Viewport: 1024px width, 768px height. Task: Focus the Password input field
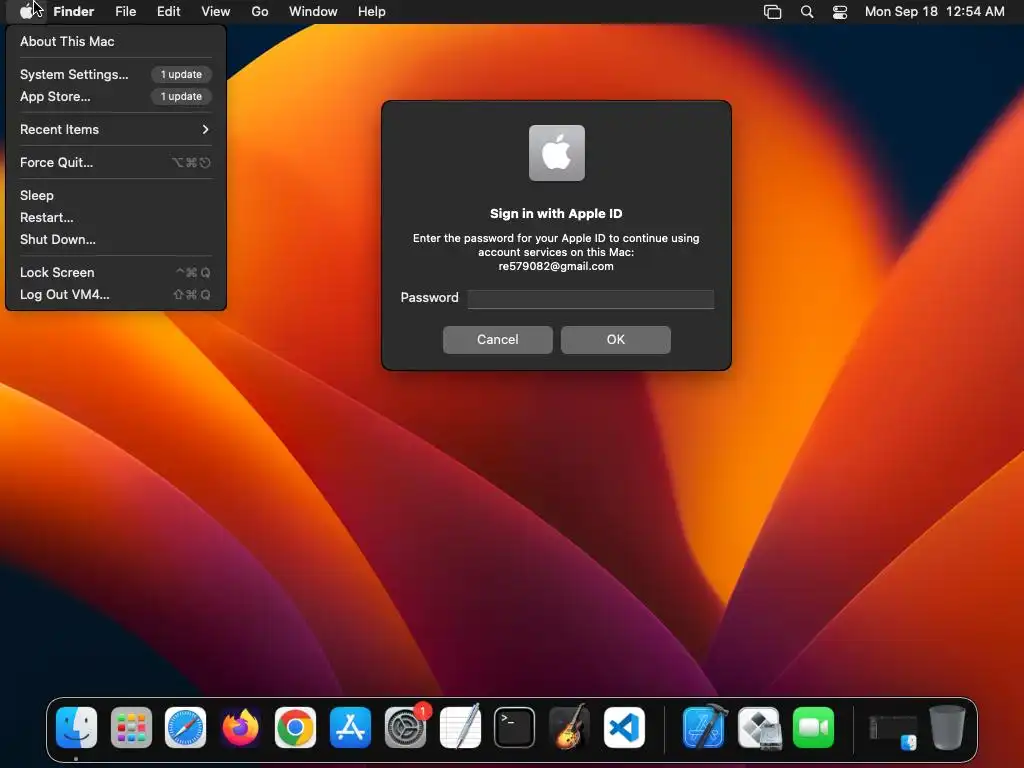[x=591, y=298]
